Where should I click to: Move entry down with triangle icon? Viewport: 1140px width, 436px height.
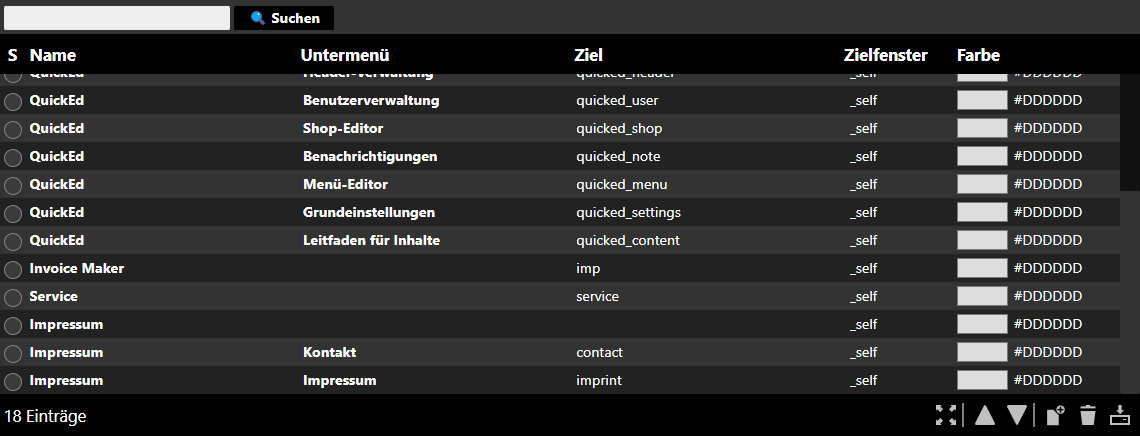pyautogui.click(x=1017, y=415)
